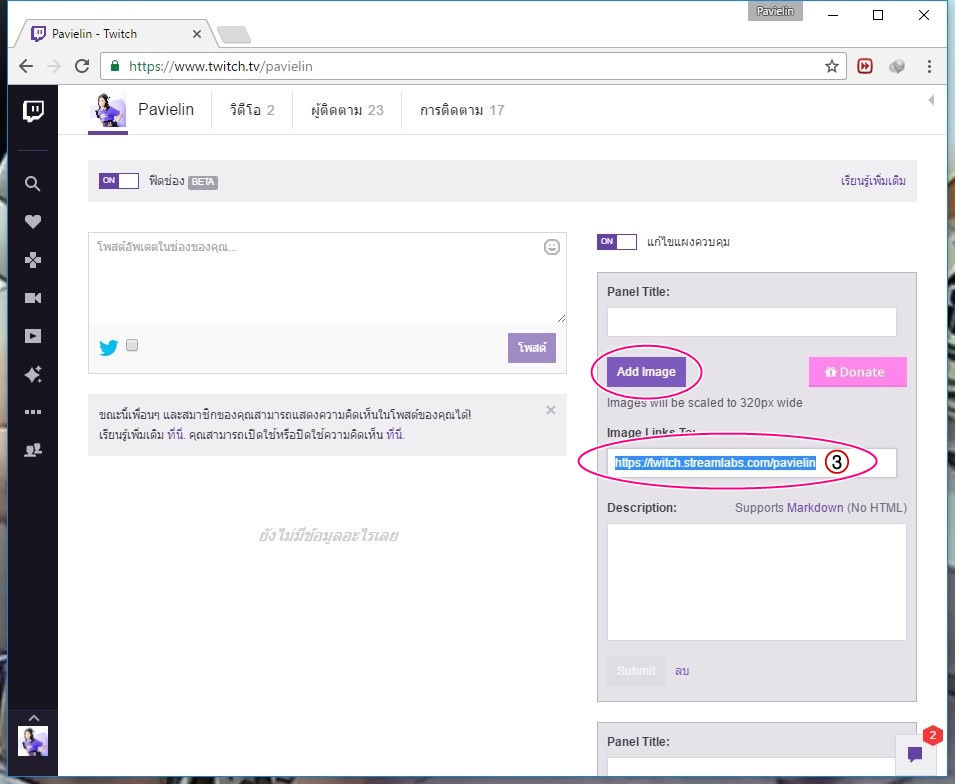Click the Image Links To URL field
Image resolution: width=955 pixels, height=784 pixels.
[752, 463]
